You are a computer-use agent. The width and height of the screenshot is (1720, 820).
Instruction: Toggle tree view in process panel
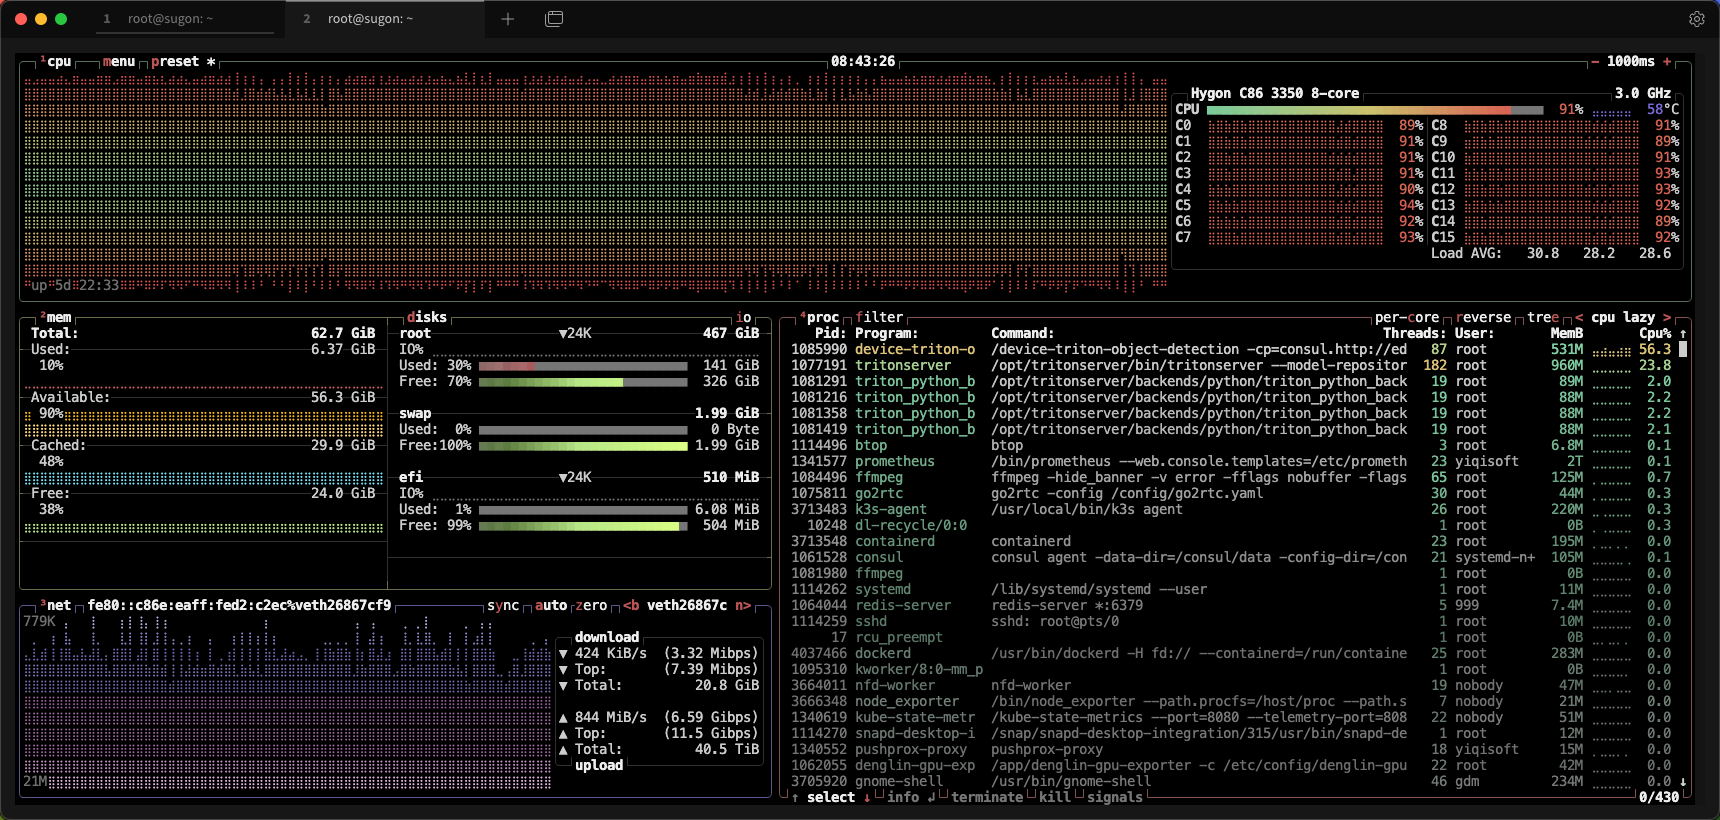tap(1543, 317)
